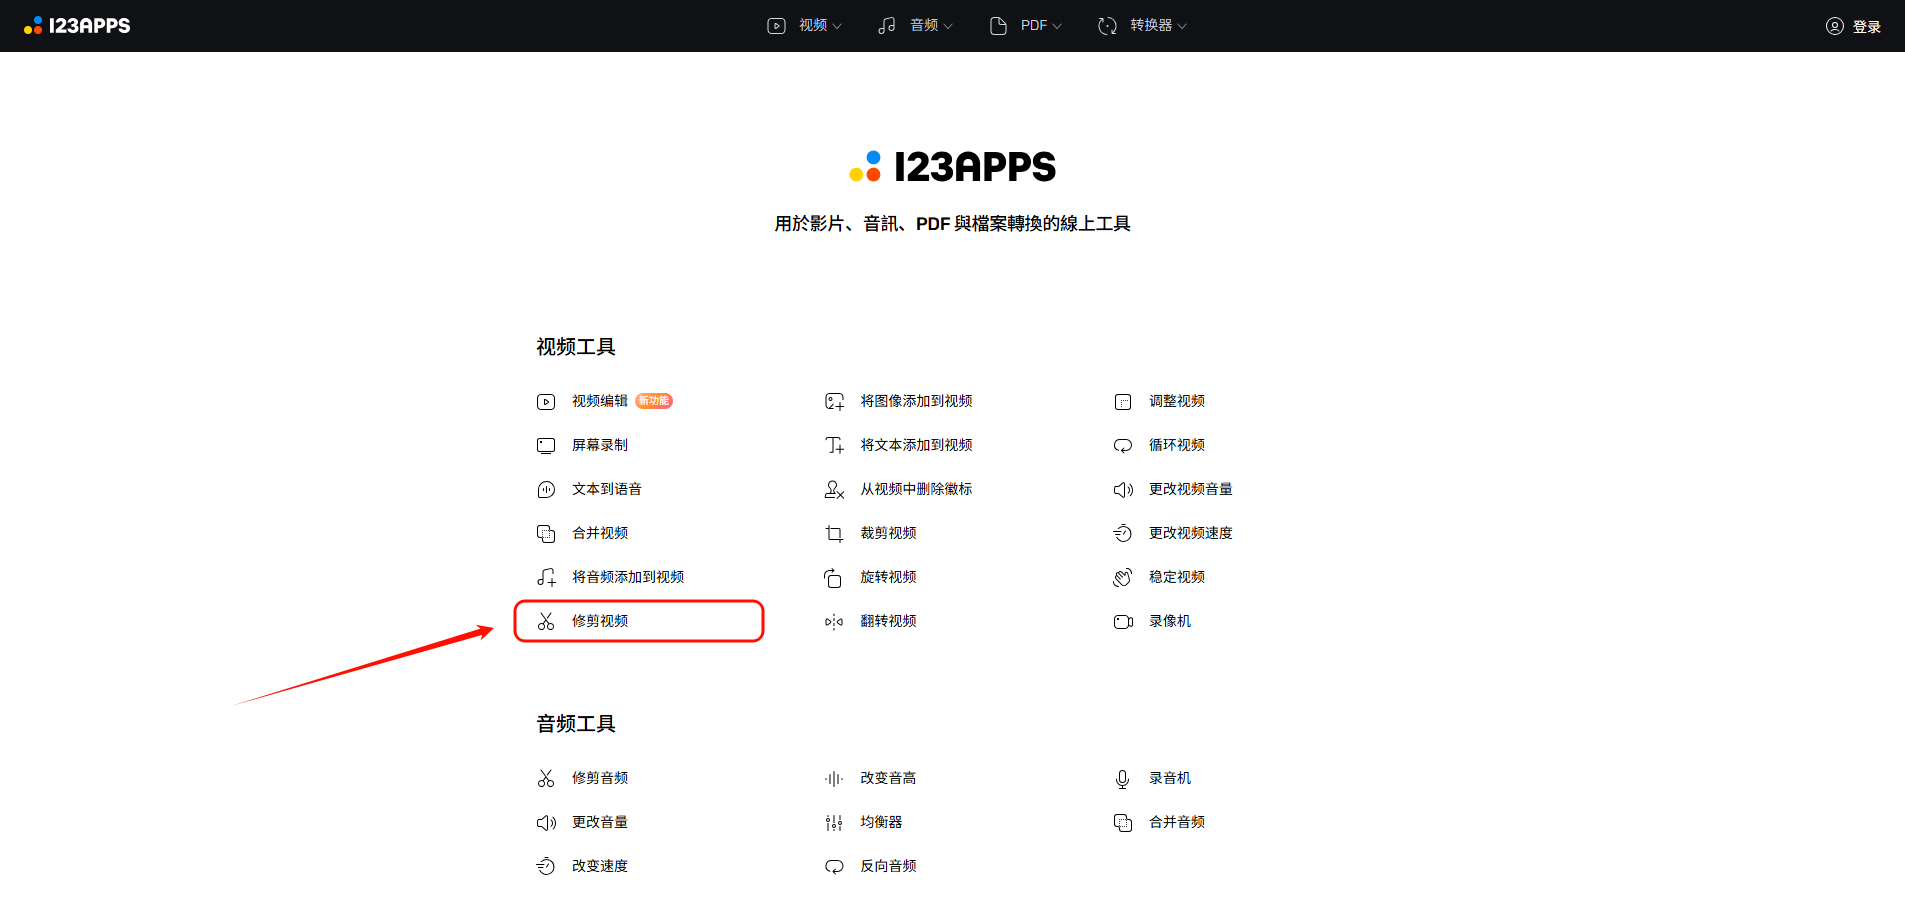Click the 将文本添加到视频 text icon
This screenshot has width=1905, height=911.
(834, 446)
